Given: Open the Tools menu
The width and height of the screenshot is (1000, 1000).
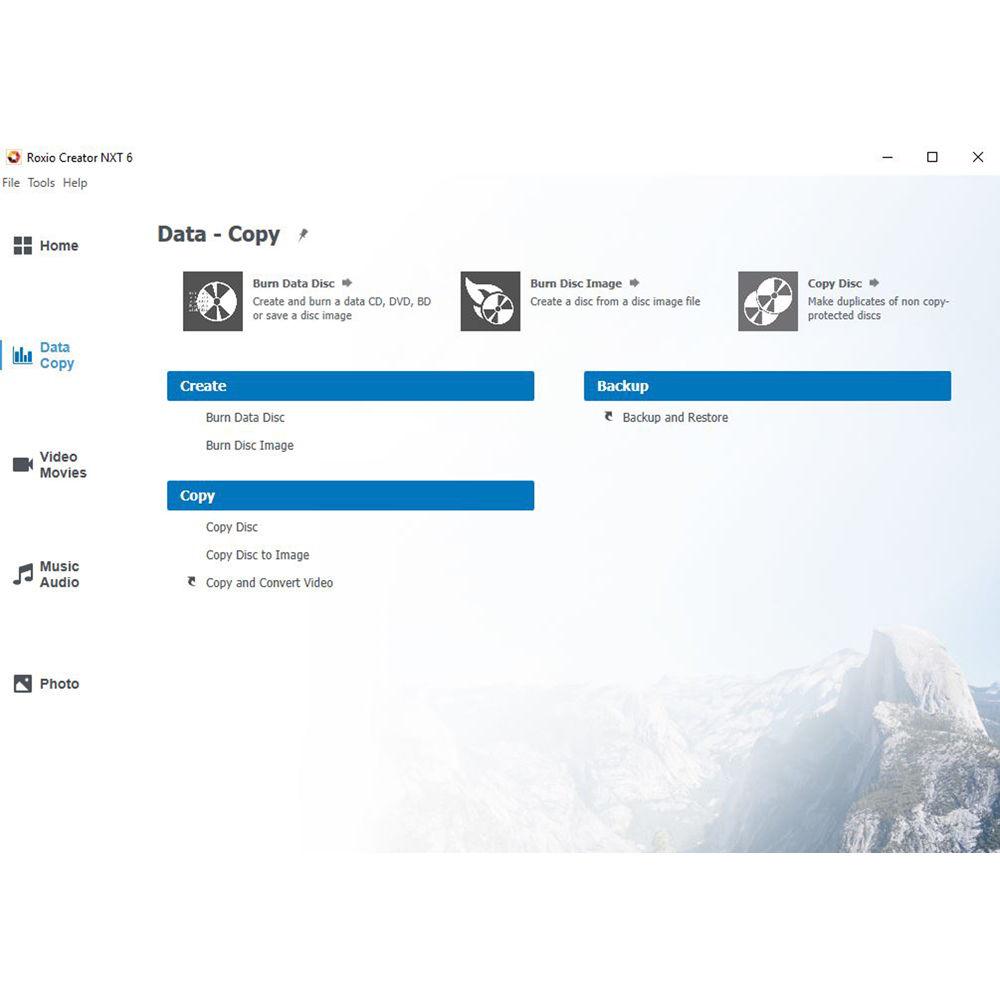Looking at the screenshot, I should (41, 183).
